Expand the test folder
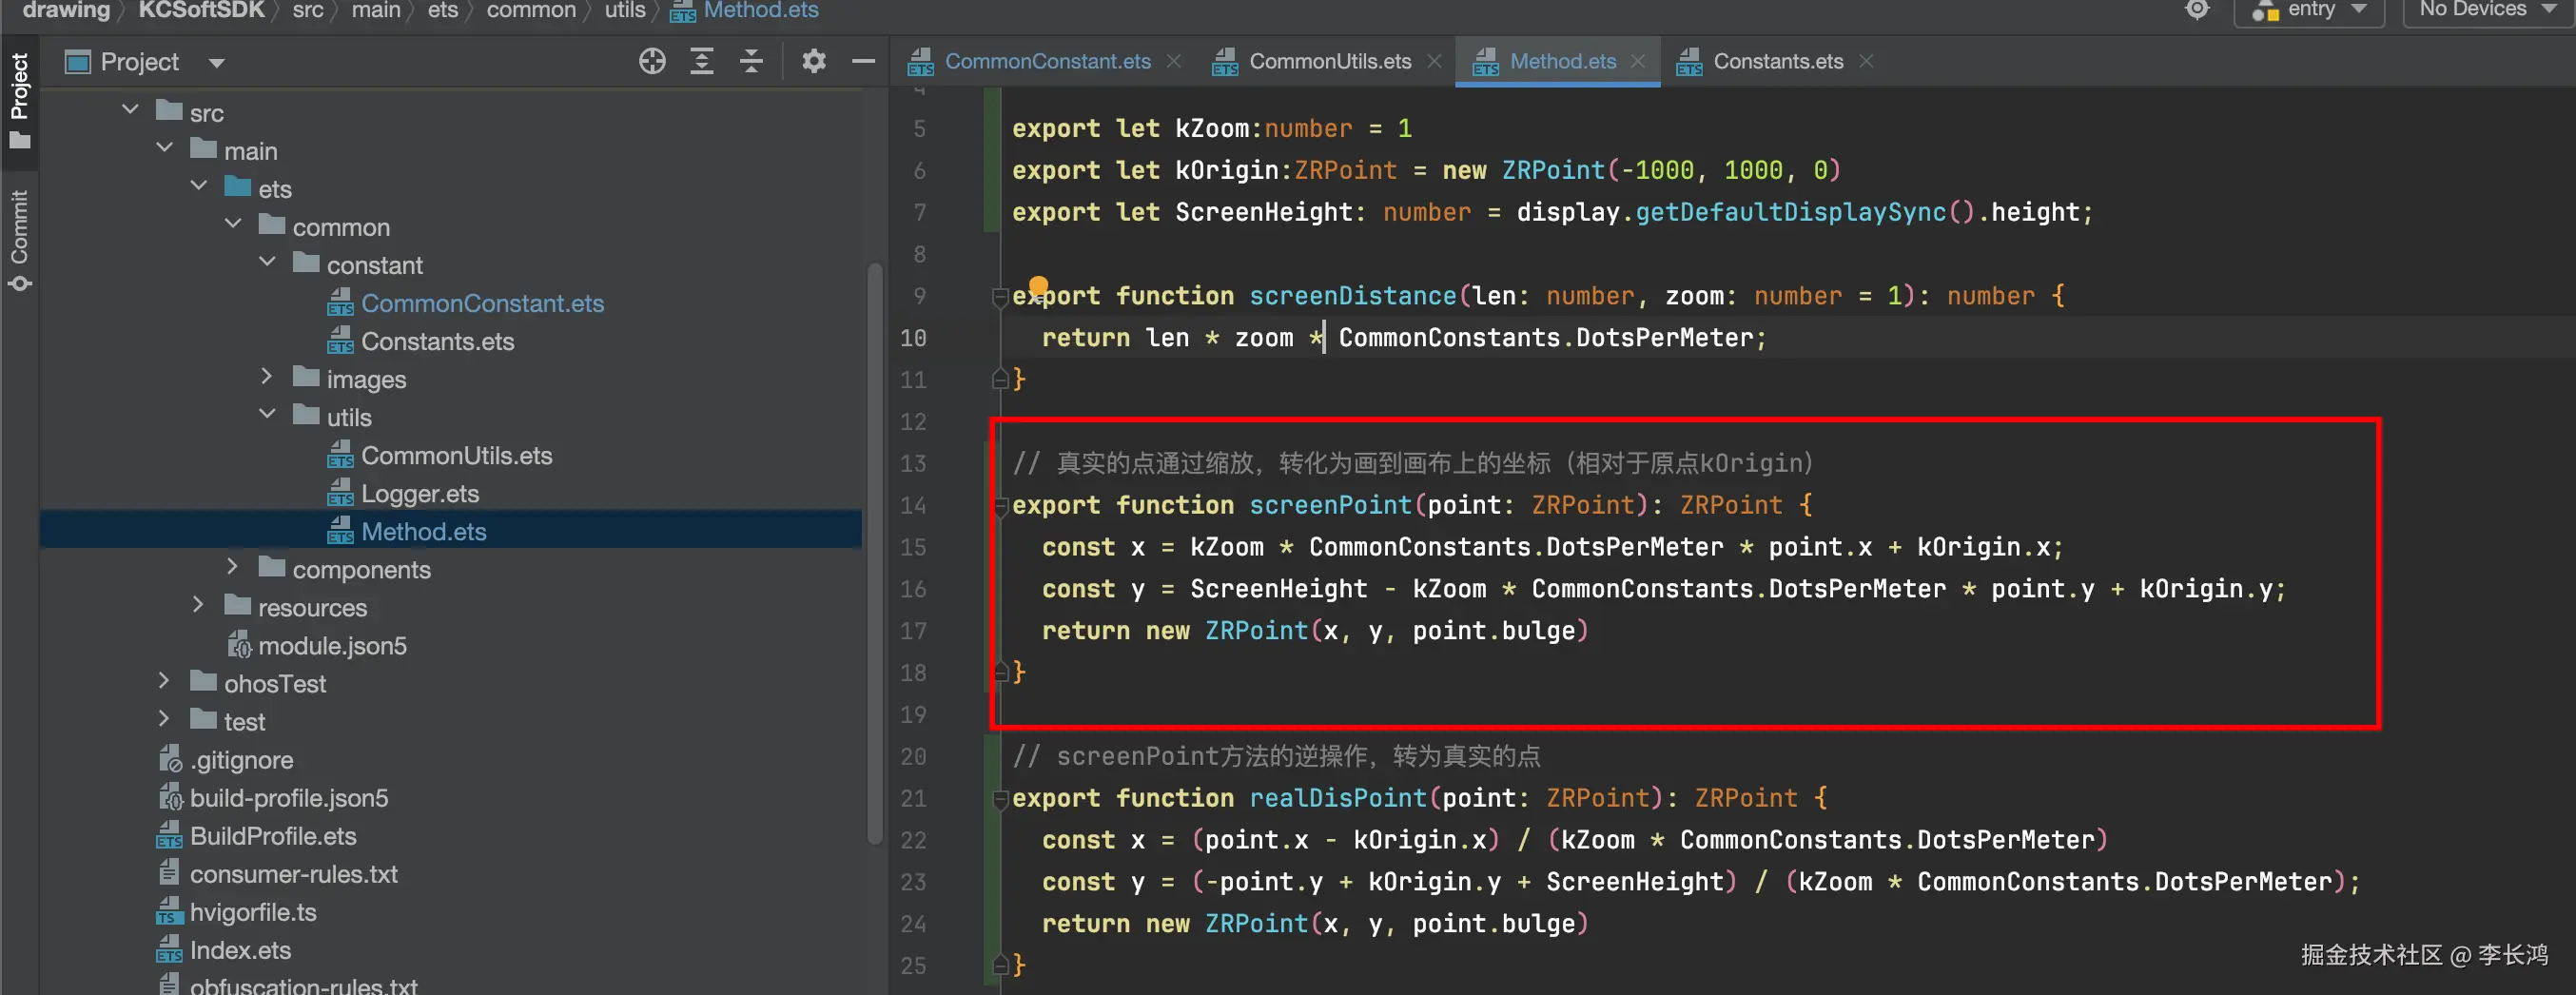Screen dimensions: 2576x995 (x=165, y=718)
